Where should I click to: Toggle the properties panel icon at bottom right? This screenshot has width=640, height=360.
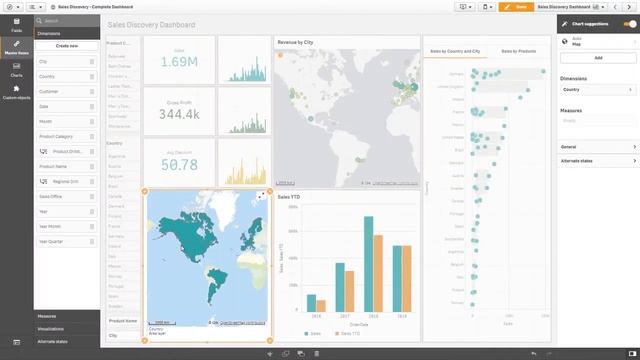pos(632,354)
